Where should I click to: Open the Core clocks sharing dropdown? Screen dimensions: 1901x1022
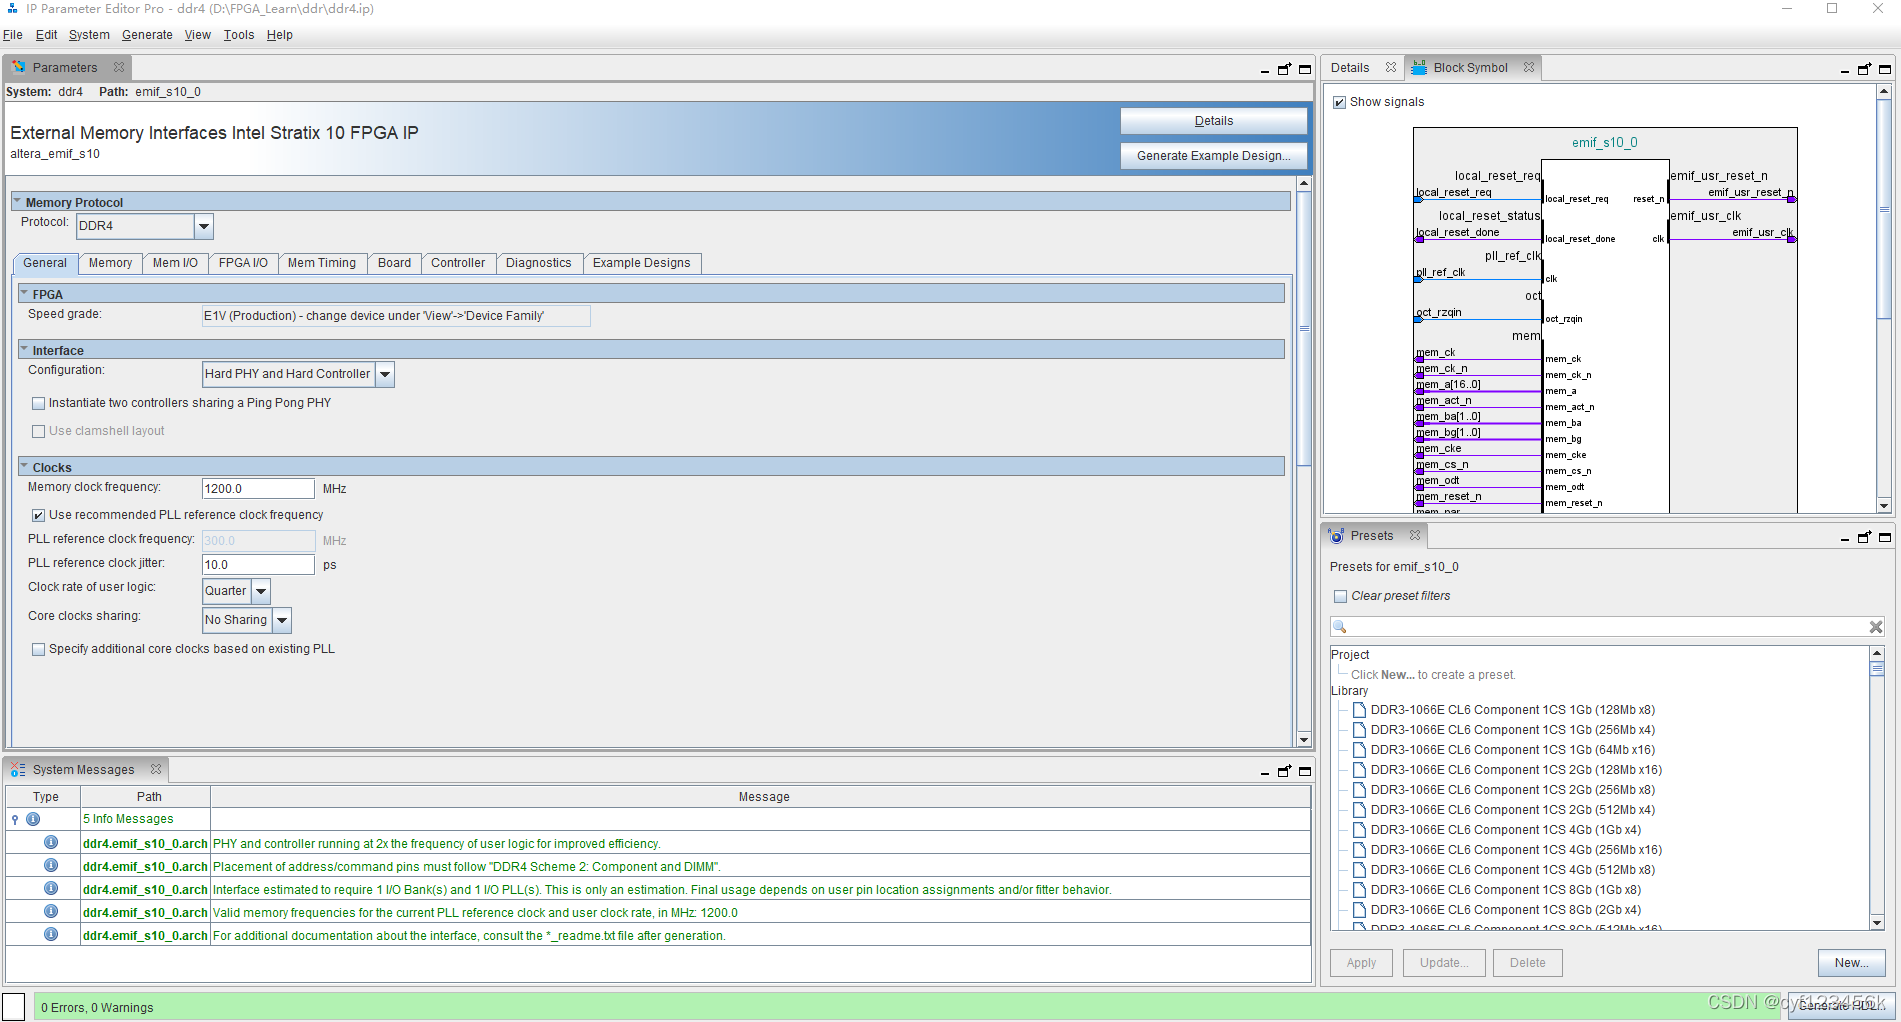coord(282,620)
